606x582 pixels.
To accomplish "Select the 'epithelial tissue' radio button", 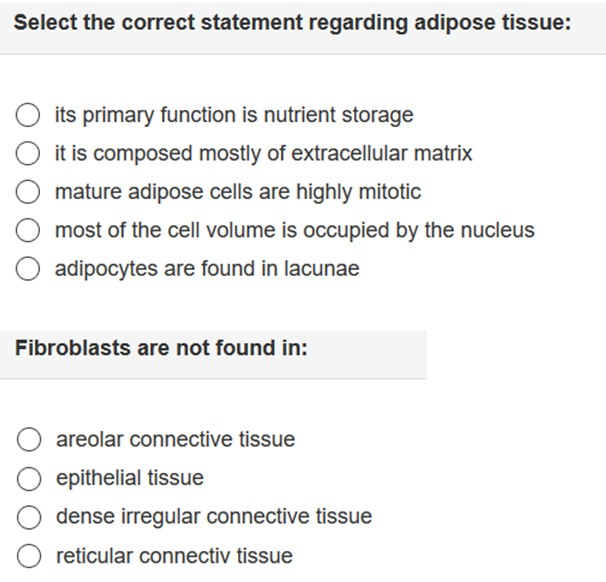I will [x=30, y=478].
